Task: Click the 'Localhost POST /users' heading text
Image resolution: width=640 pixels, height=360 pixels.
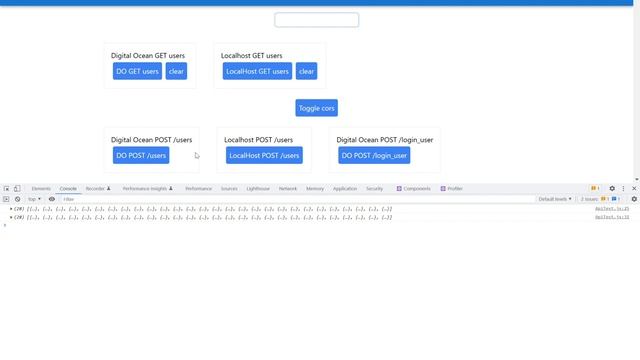Action: coord(258,140)
